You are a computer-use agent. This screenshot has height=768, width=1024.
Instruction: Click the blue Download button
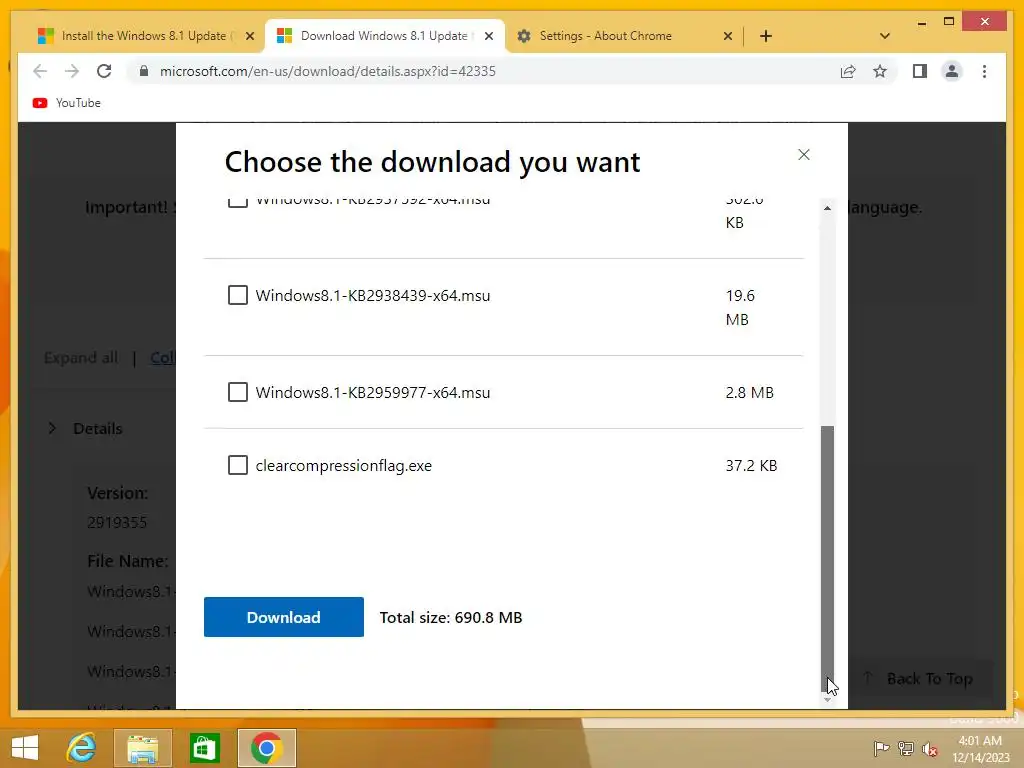click(283, 617)
